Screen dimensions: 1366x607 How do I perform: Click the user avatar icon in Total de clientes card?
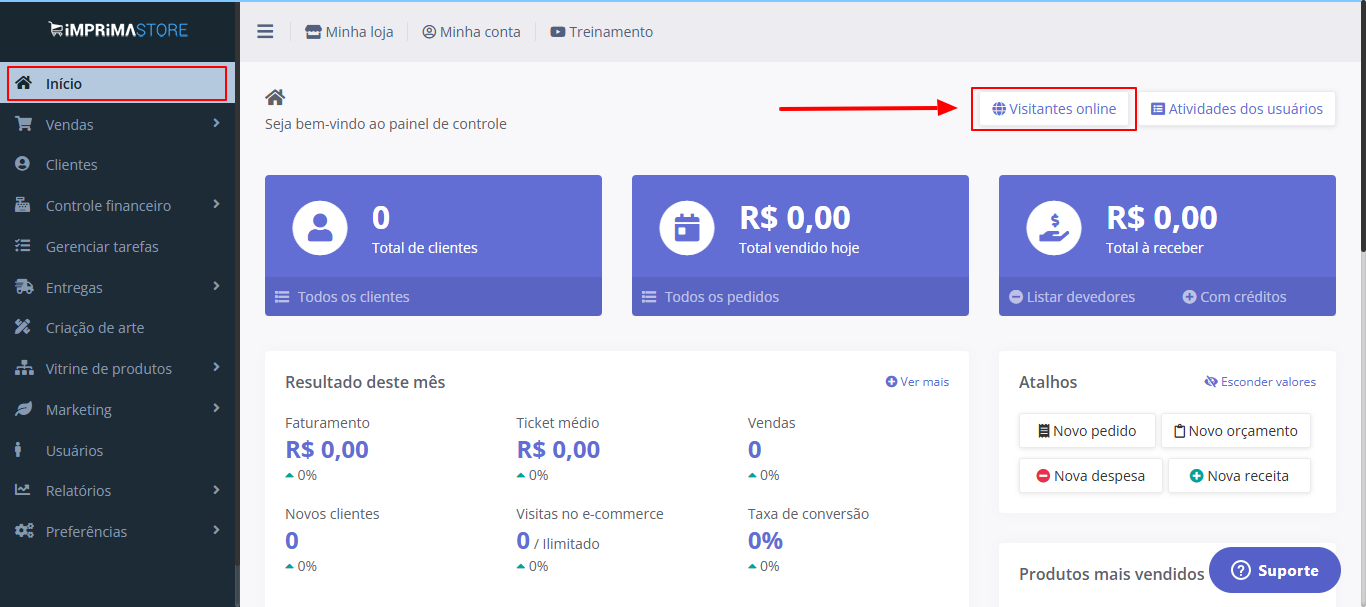[320, 228]
